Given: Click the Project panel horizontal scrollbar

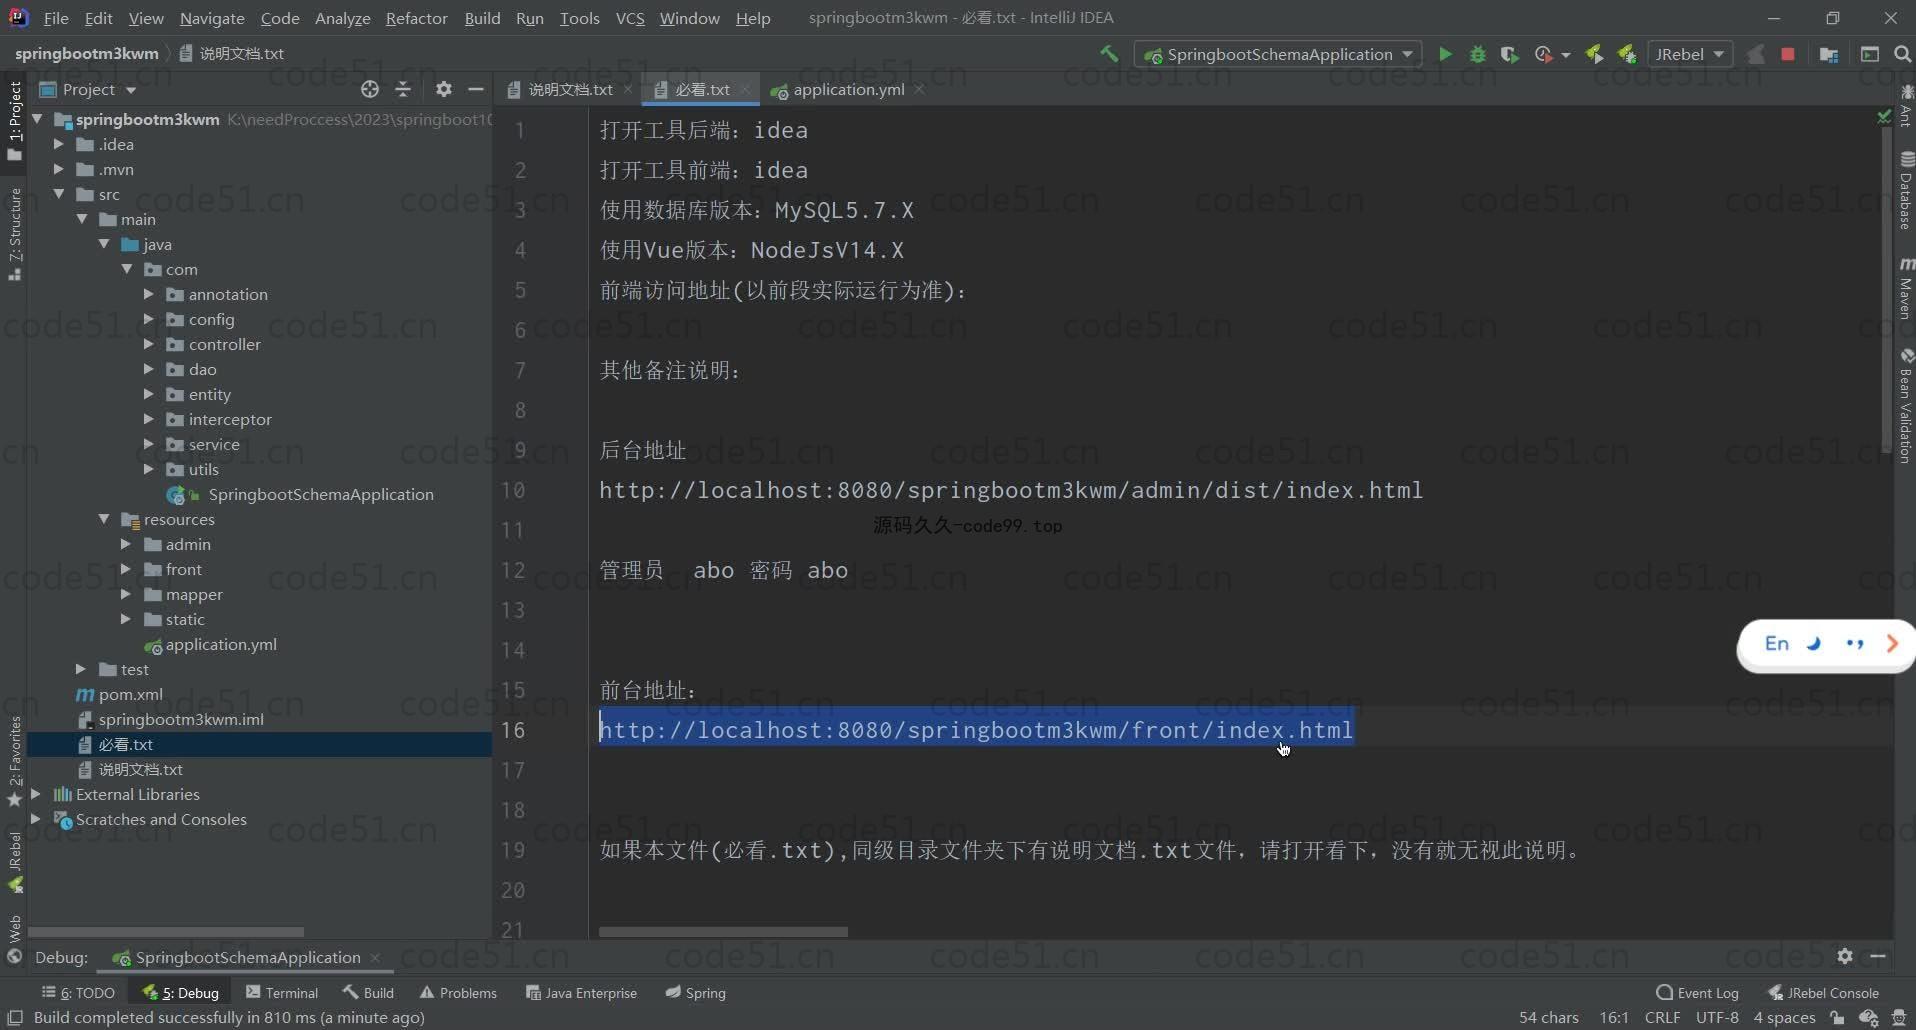Looking at the screenshot, I should (166, 931).
